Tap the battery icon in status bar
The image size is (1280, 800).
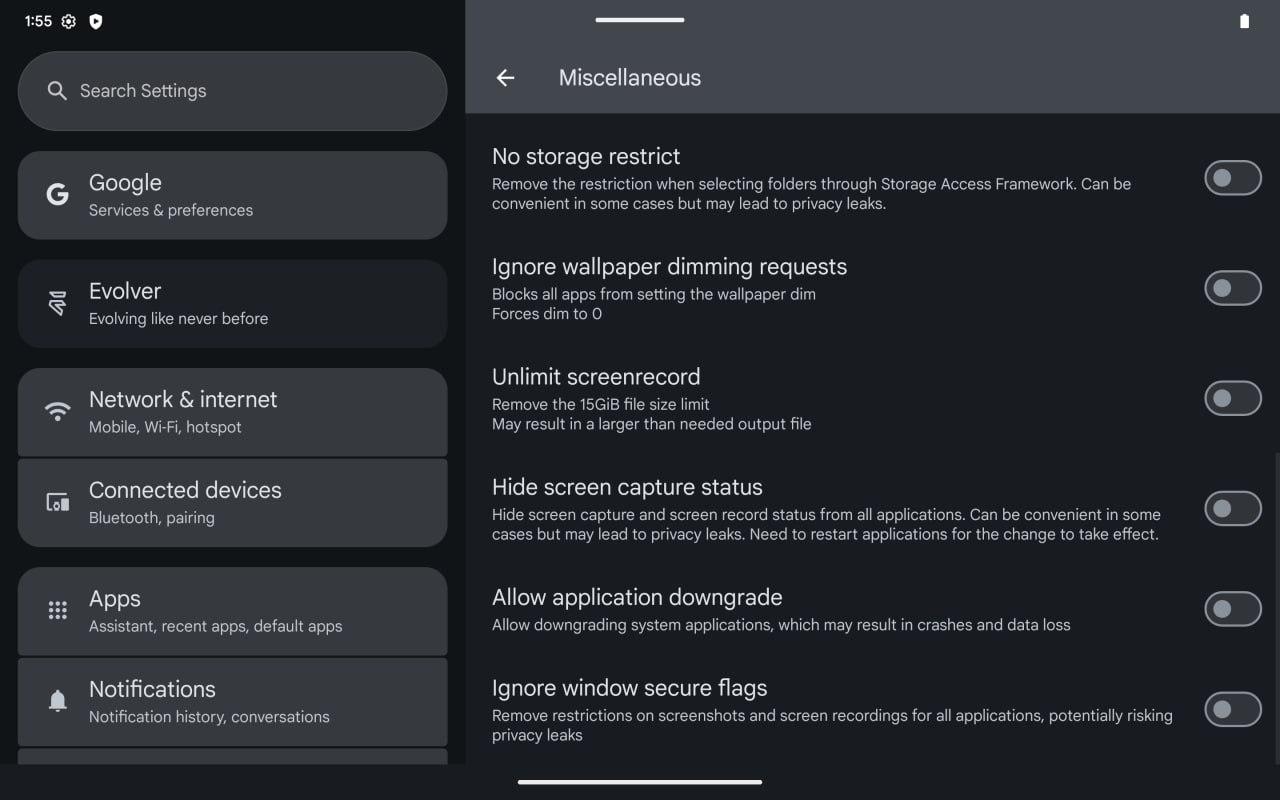coord(1244,21)
